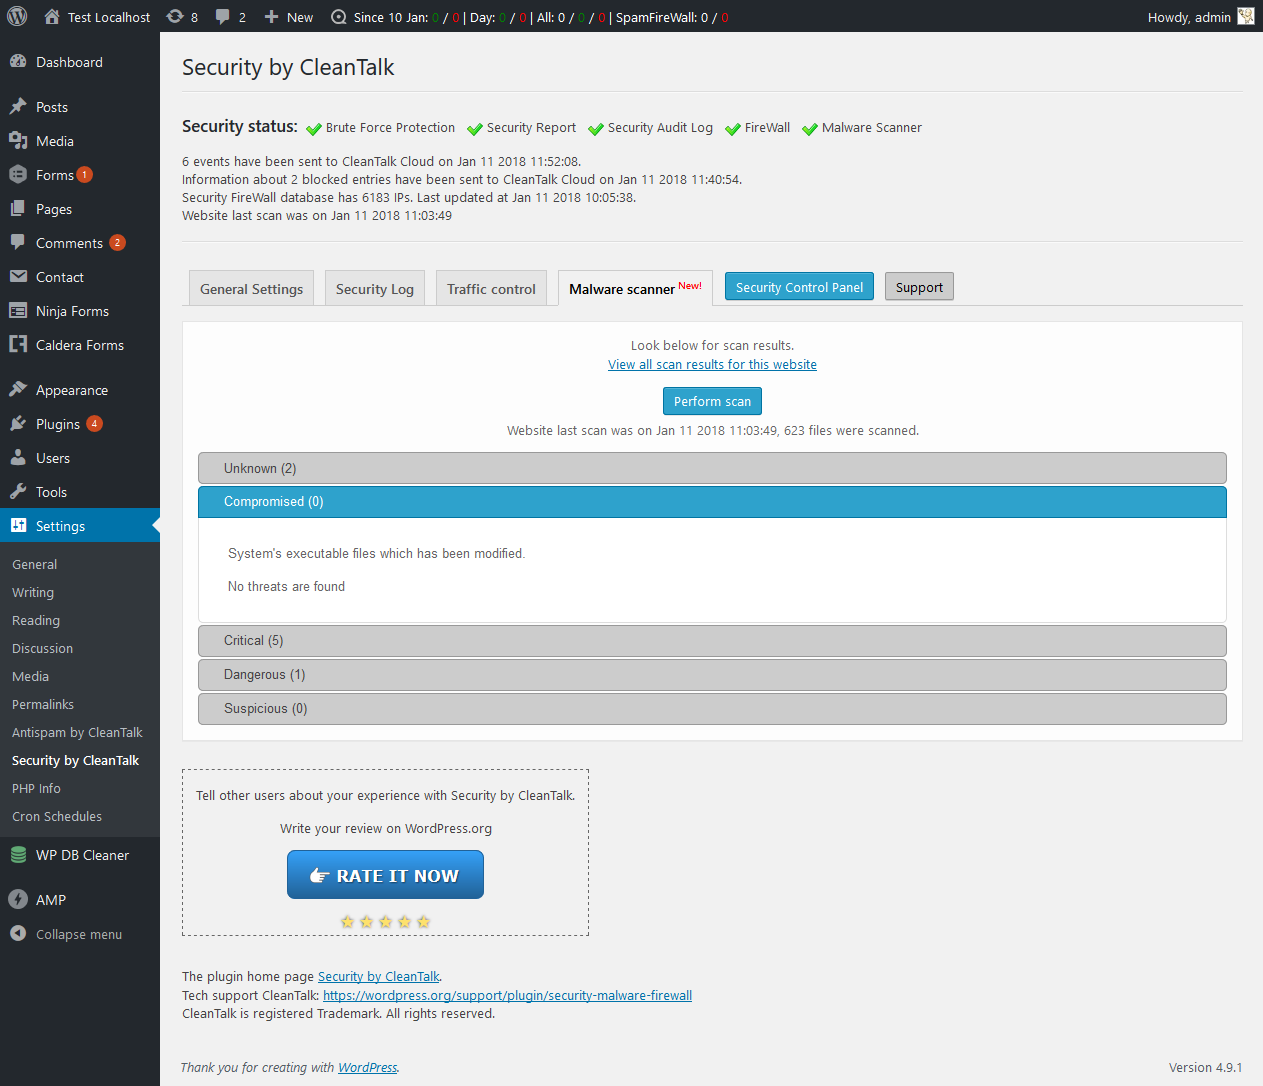Expand the Critical (5) results section
1263x1086 pixels.
point(712,641)
